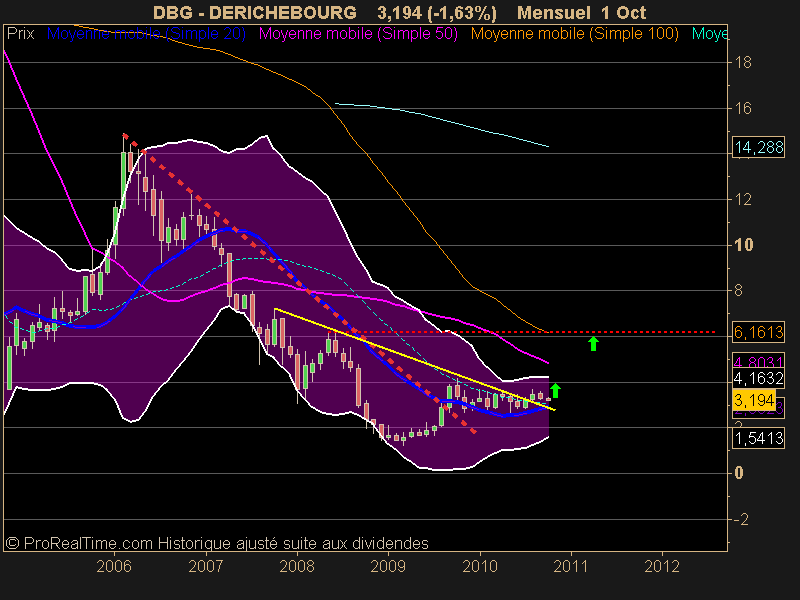
Task: Click the 4,1632 white price label
Action: pyautogui.click(x=759, y=379)
